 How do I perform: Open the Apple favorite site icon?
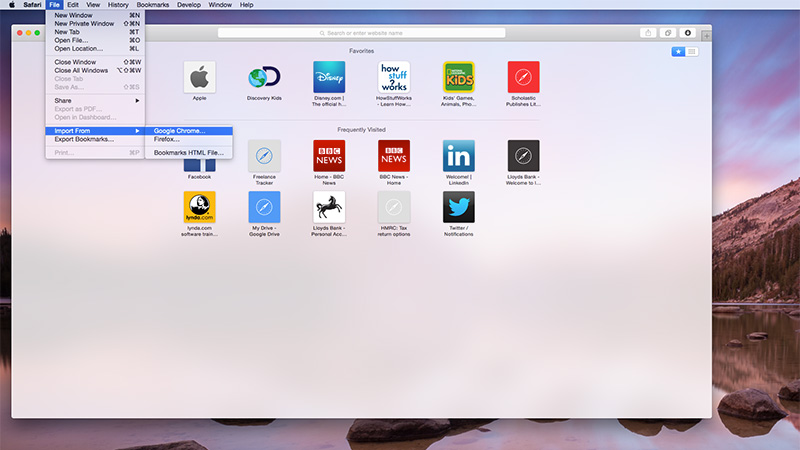[x=199, y=77]
